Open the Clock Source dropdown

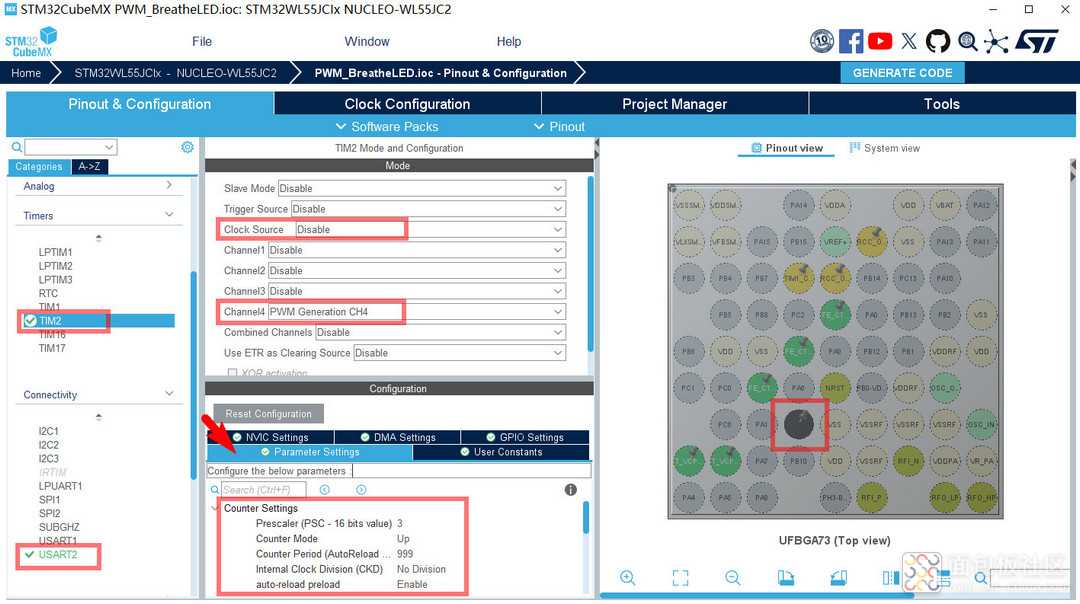[x=430, y=229]
